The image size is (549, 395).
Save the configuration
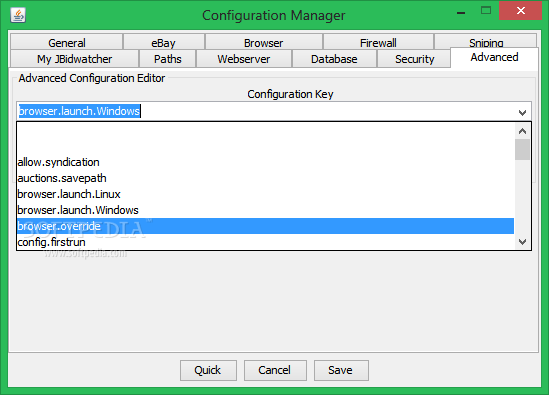[x=341, y=370]
